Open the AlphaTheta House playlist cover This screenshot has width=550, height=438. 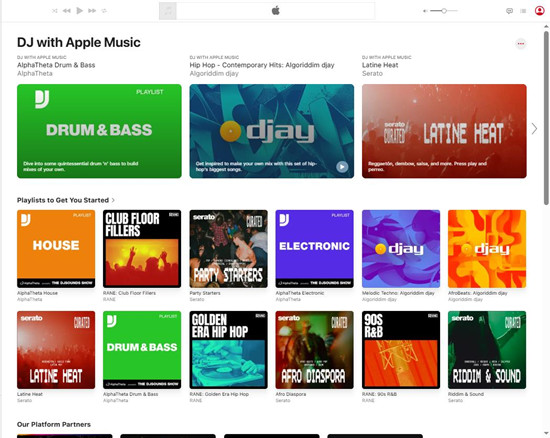[x=56, y=249]
